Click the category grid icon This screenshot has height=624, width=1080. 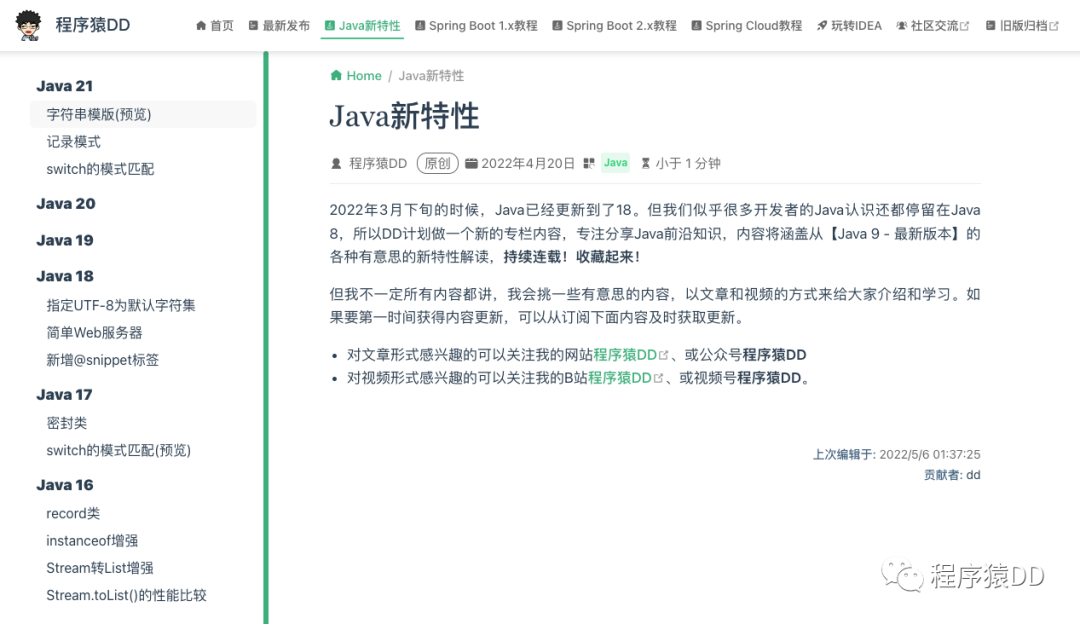(x=589, y=163)
